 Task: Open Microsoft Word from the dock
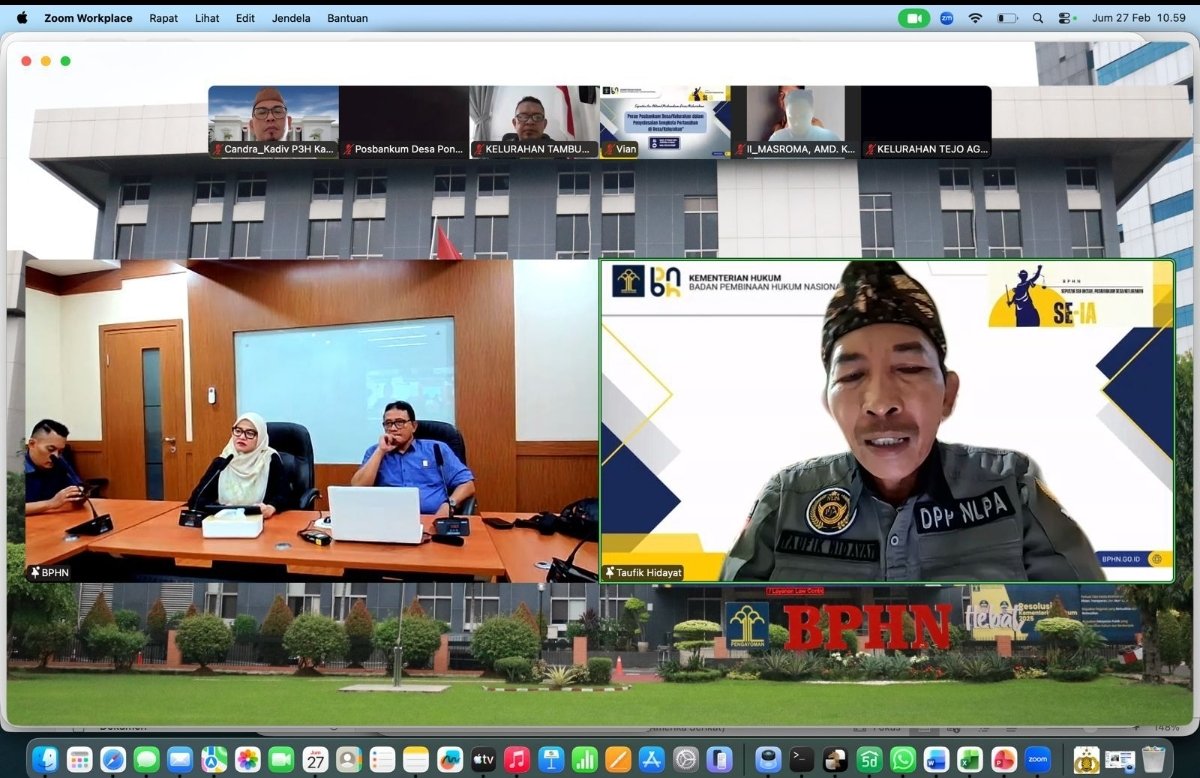pos(937,759)
